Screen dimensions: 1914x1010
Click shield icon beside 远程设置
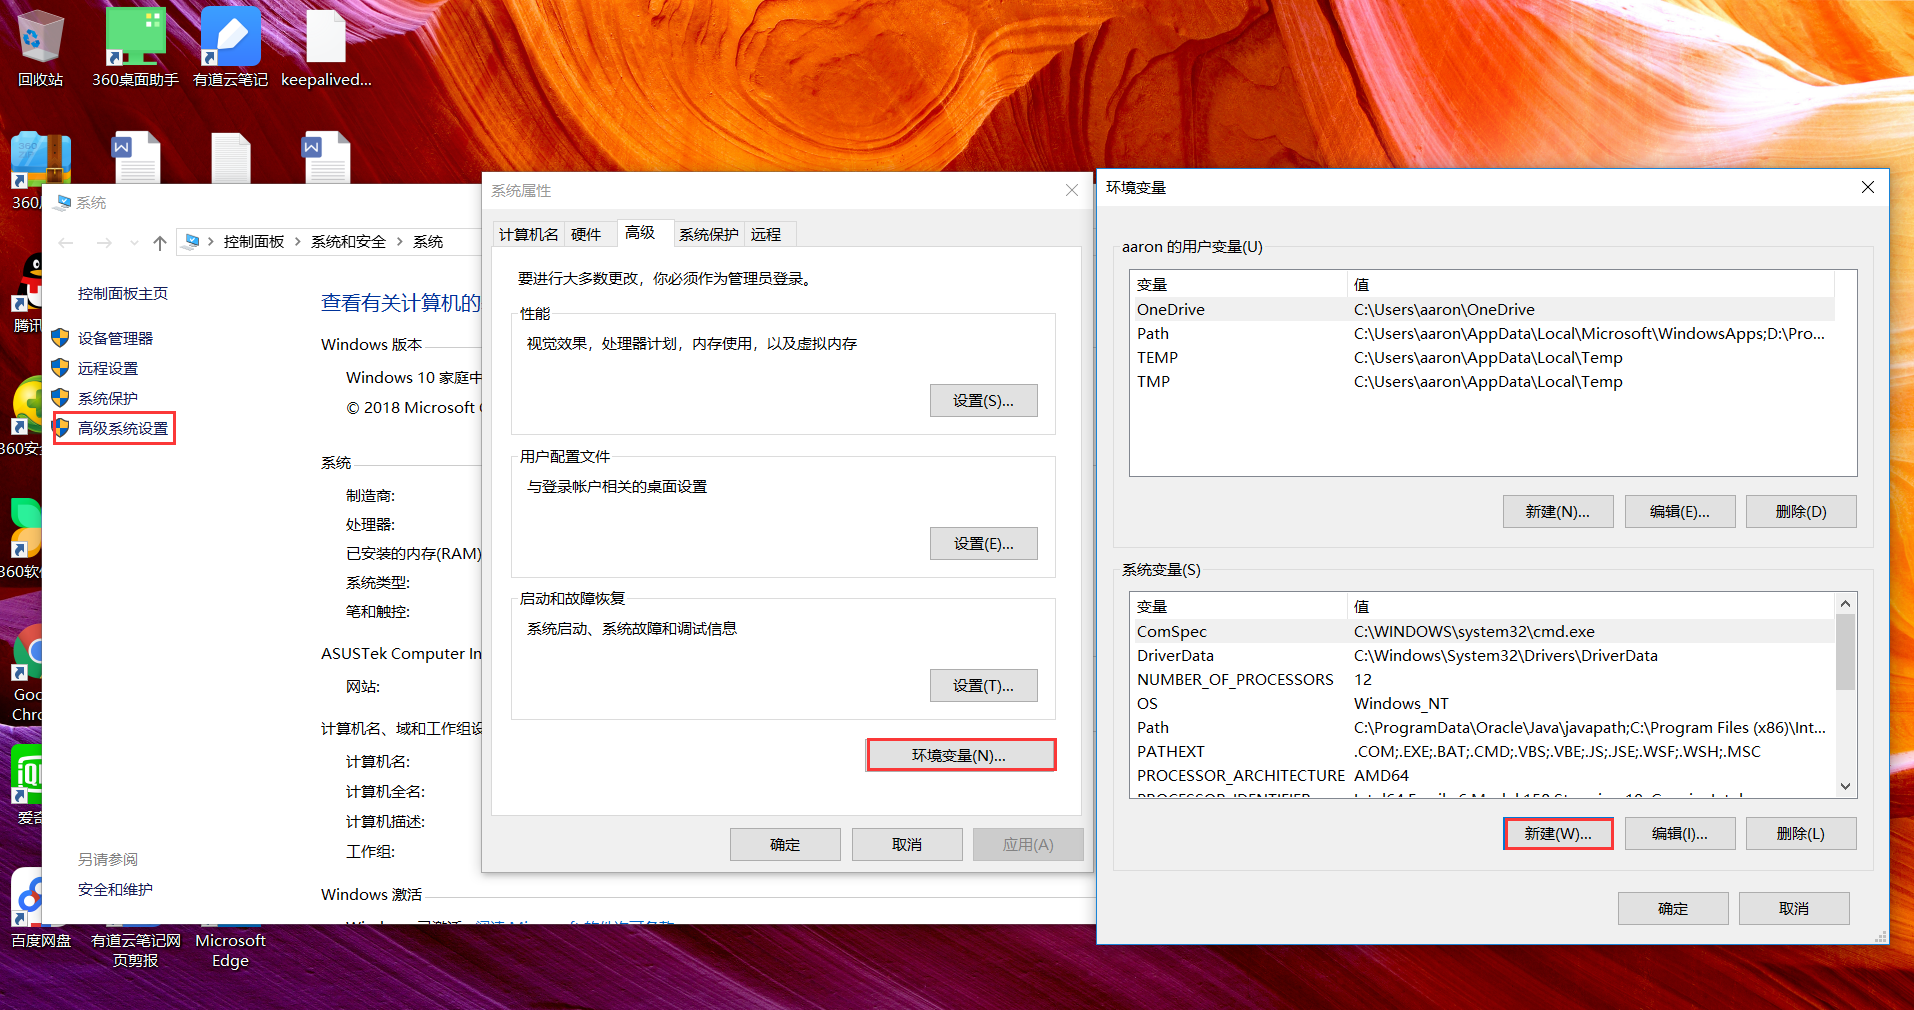60,368
